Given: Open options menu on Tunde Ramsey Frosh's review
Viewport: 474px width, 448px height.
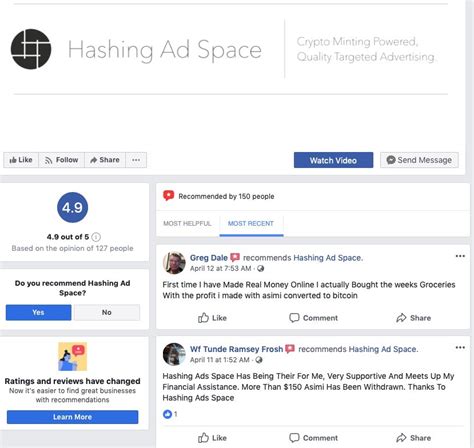Looking at the screenshot, I should click(x=460, y=347).
